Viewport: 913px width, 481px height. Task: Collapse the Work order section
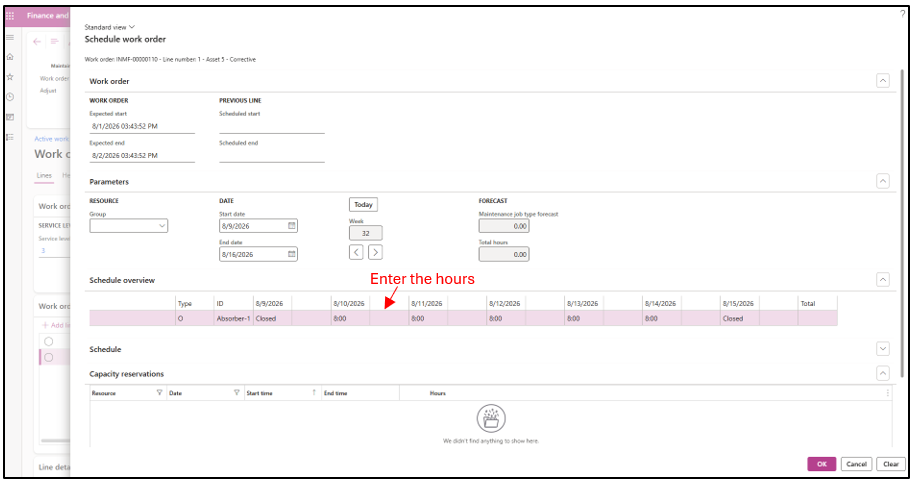[x=883, y=81]
